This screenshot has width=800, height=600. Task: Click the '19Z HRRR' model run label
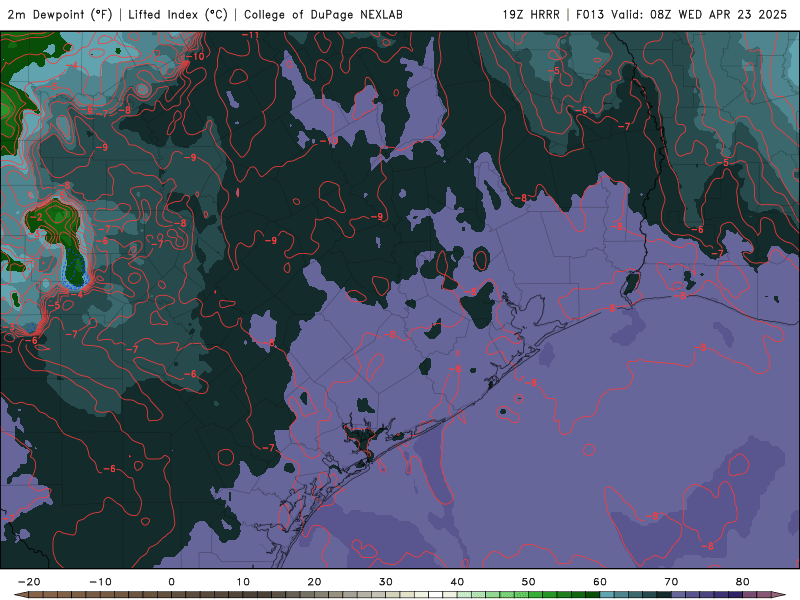click(x=531, y=14)
